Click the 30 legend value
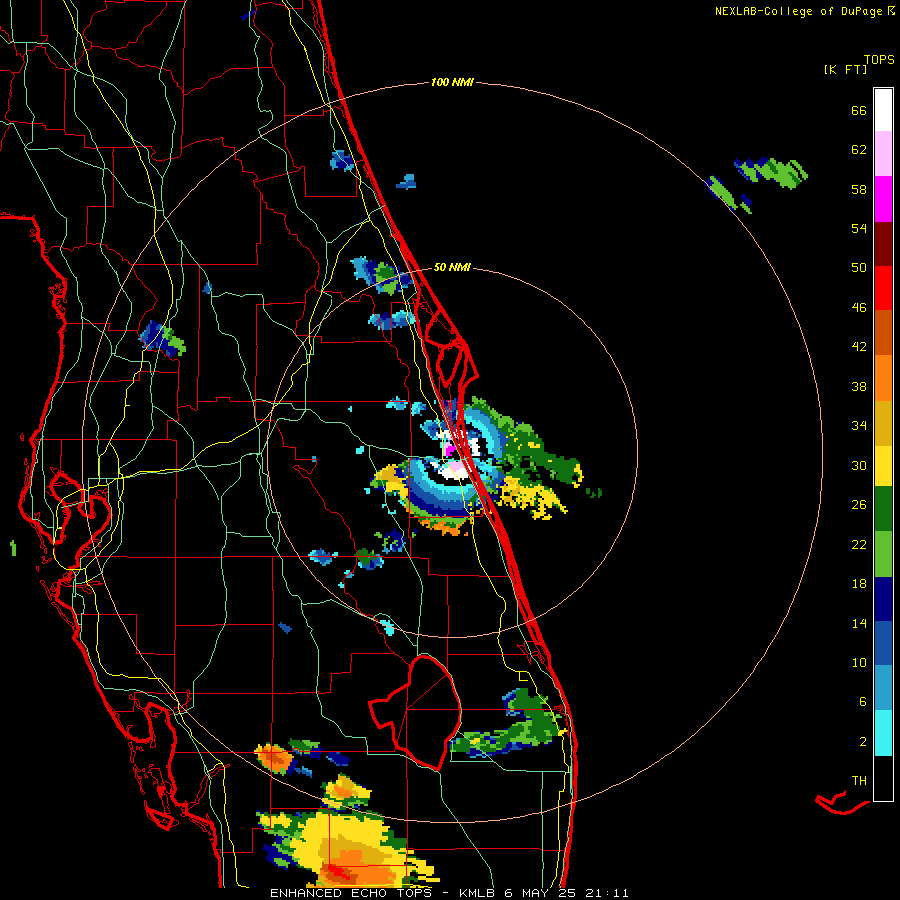The image size is (900, 900). tap(859, 465)
